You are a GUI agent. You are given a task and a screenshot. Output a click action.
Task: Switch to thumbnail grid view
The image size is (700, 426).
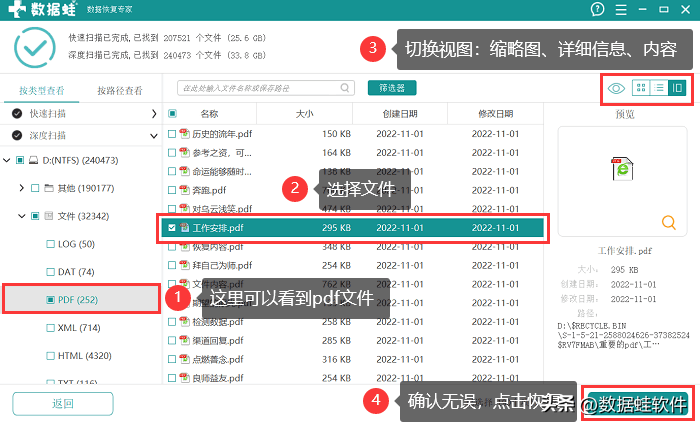pos(641,88)
